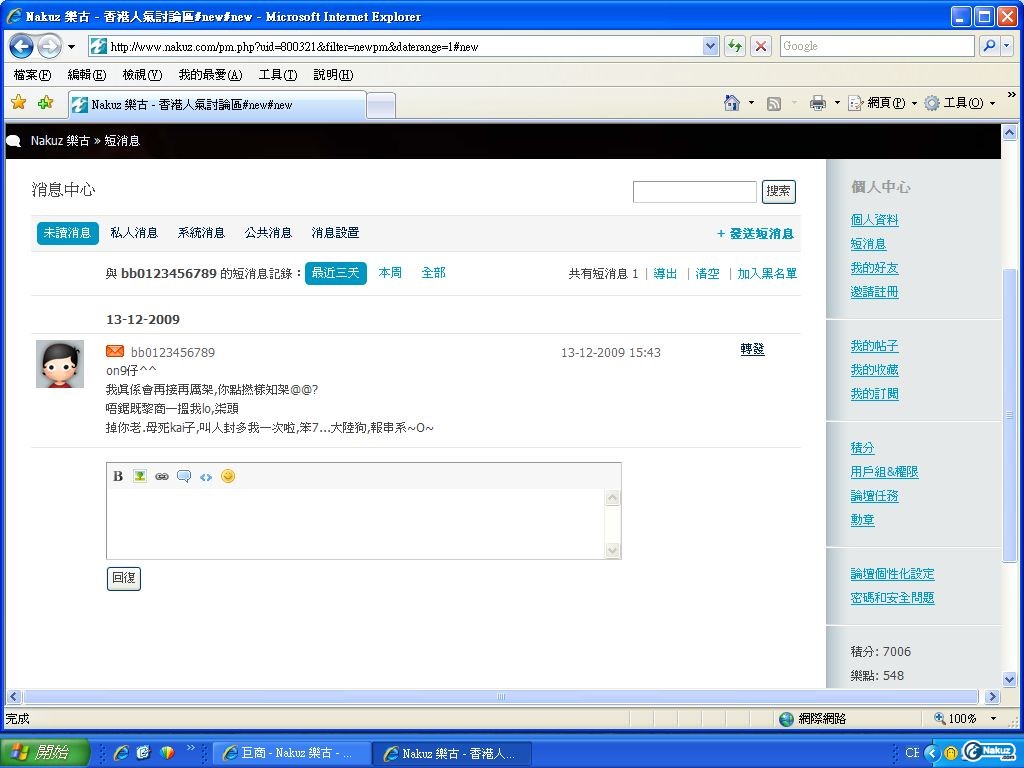
Task: Click the quote bubble icon in reply editor
Action: (x=184, y=476)
